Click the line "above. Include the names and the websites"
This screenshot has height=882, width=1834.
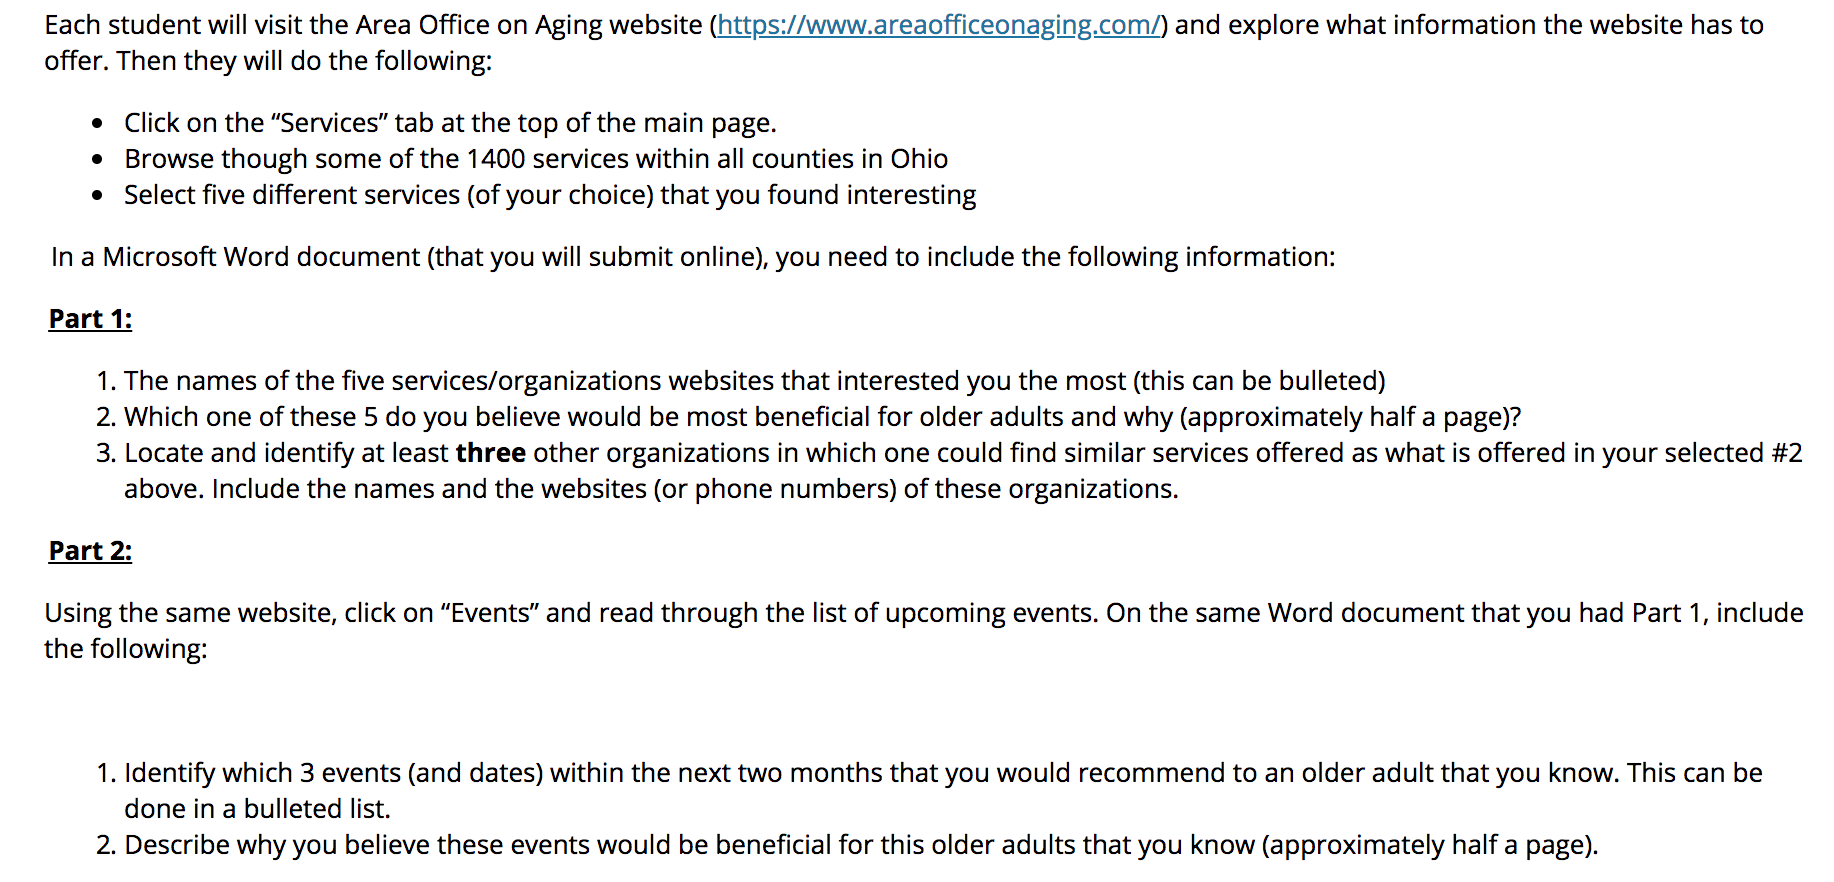coord(651,489)
